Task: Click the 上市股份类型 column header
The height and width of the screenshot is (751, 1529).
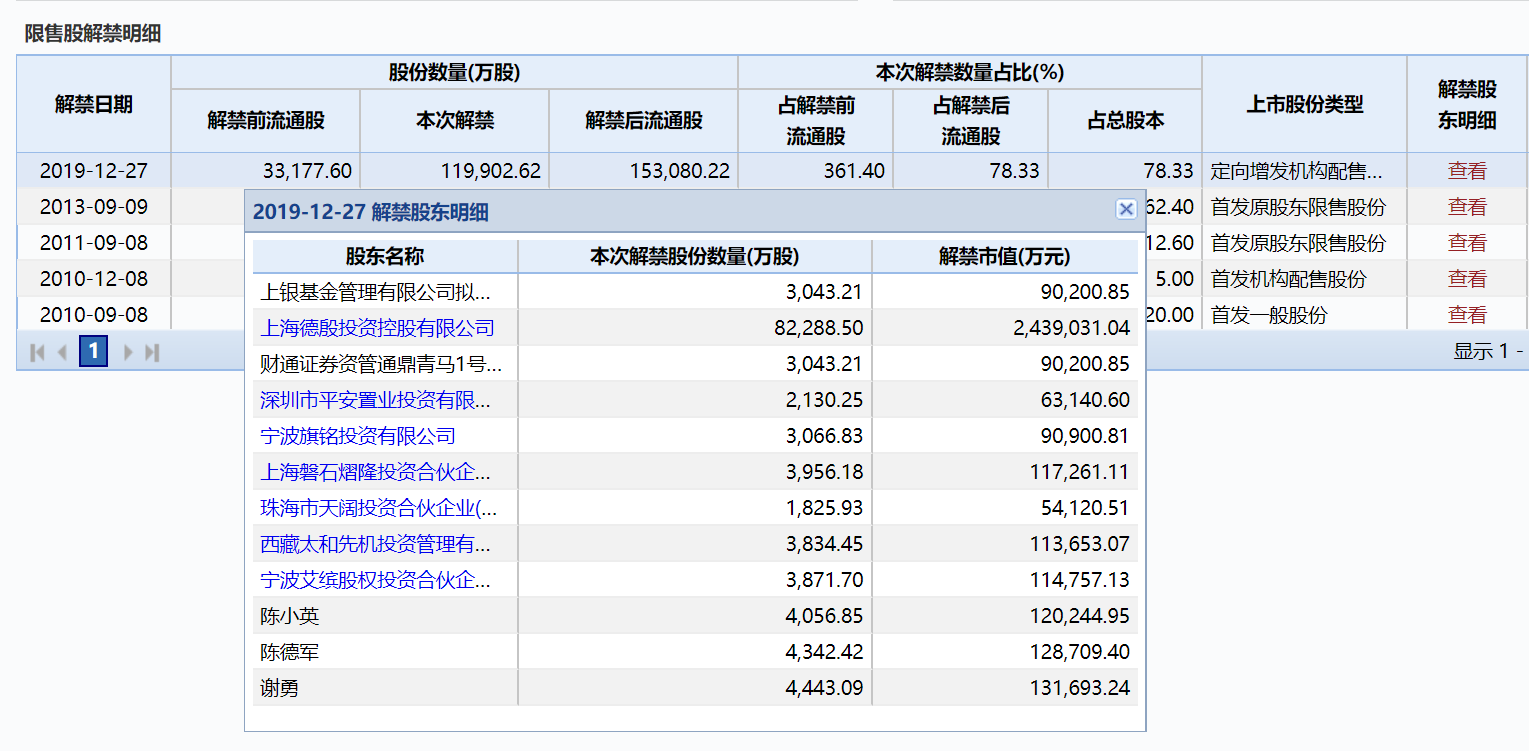Action: (1305, 104)
